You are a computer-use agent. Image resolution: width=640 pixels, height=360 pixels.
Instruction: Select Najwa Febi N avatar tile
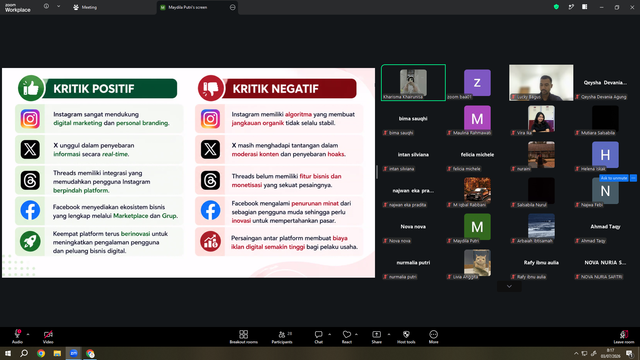tap(605, 191)
